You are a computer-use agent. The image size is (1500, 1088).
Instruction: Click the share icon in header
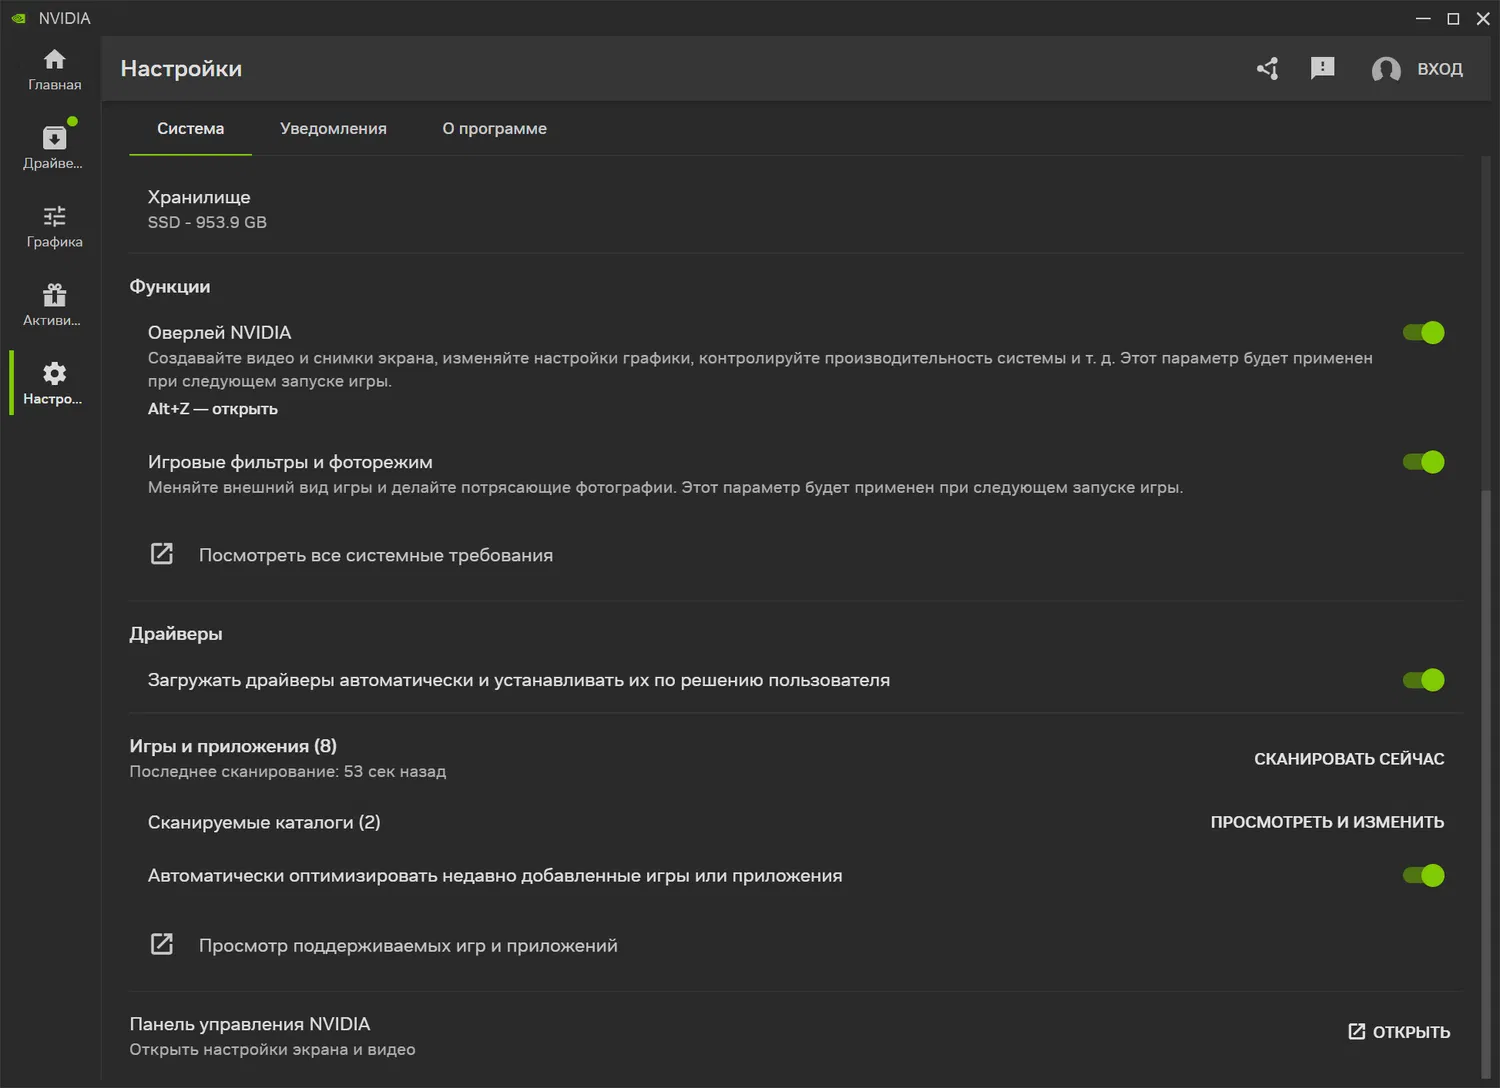[x=1268, y=68]
